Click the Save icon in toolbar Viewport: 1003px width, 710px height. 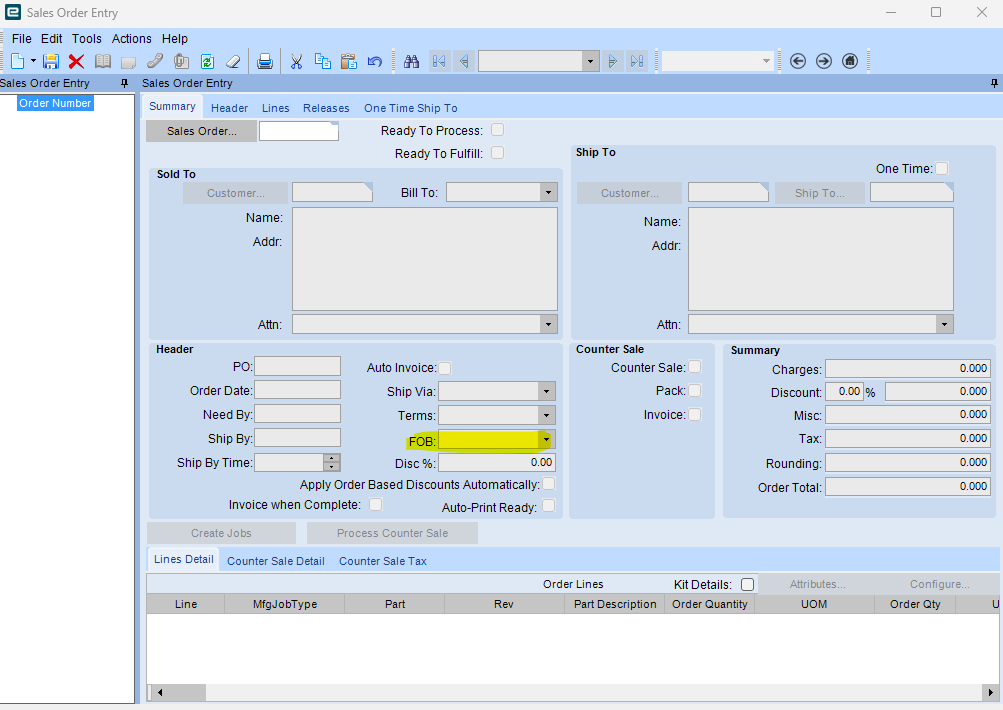pos(51,61)
